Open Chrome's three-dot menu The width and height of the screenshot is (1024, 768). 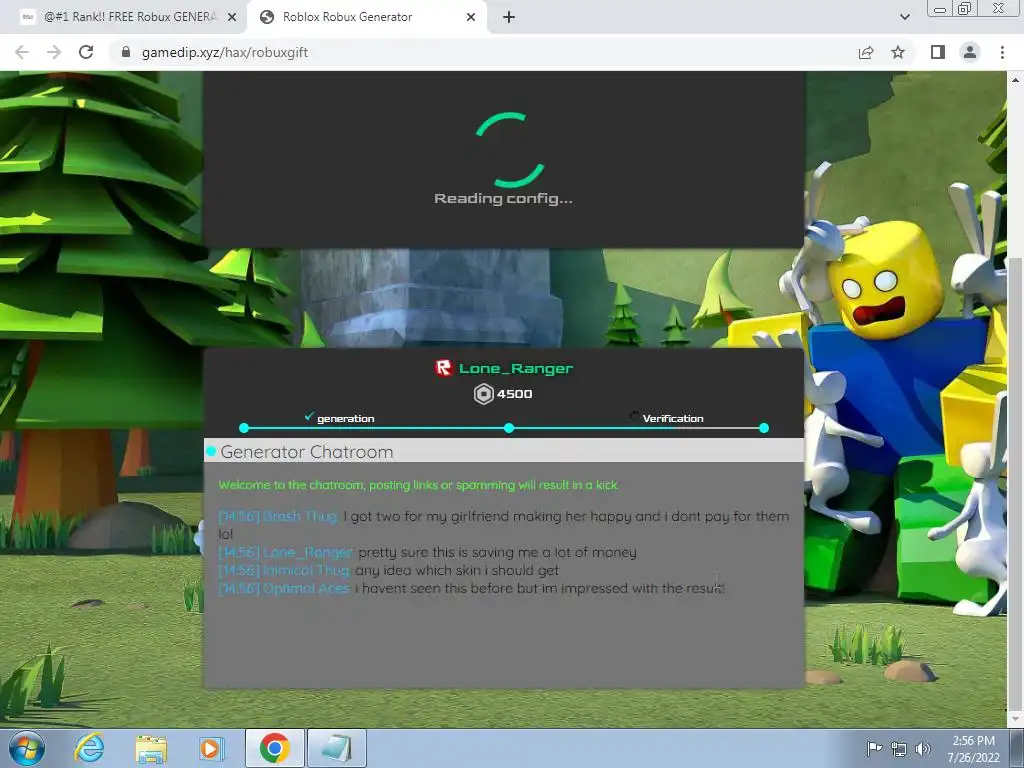coord(1002,52)
